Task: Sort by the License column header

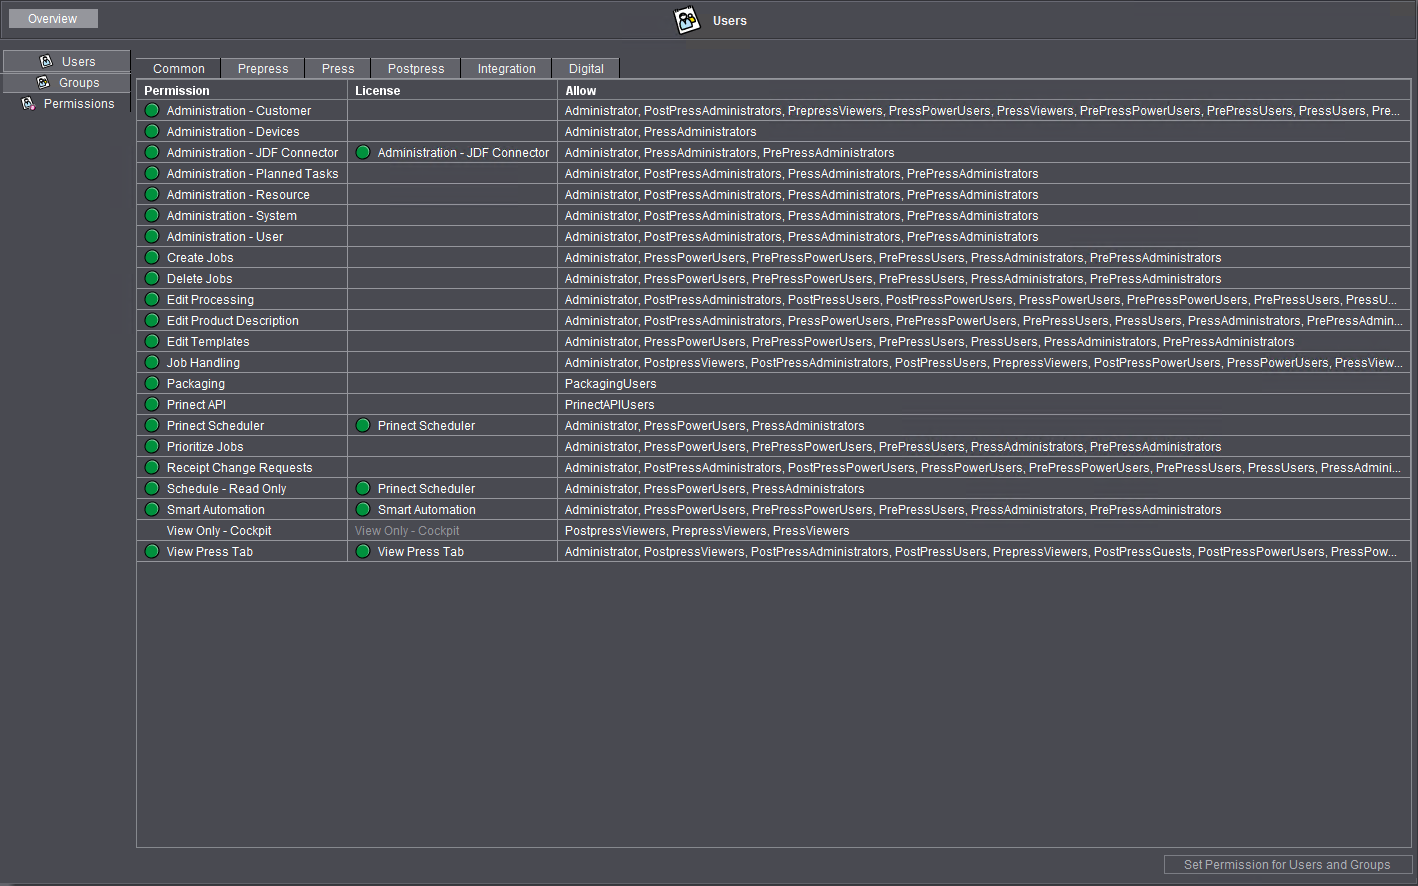Action: click(453, 90)
